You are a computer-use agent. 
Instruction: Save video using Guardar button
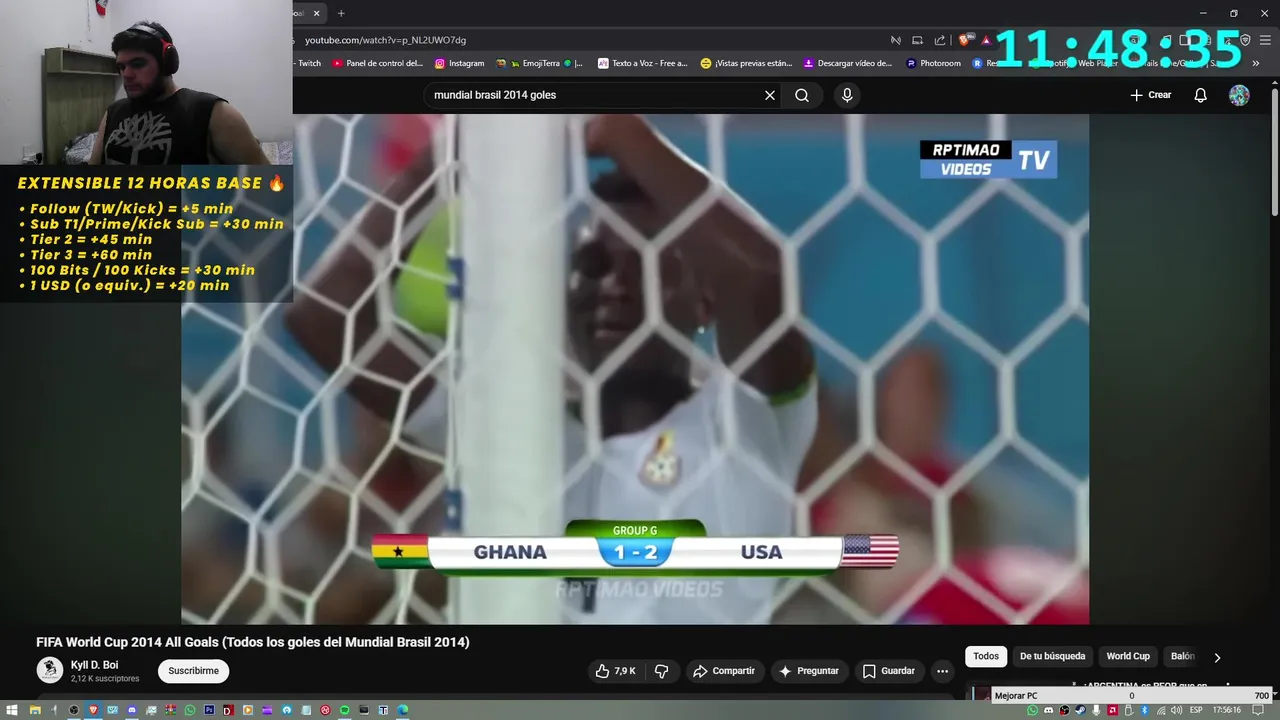(x=889, y=671)
